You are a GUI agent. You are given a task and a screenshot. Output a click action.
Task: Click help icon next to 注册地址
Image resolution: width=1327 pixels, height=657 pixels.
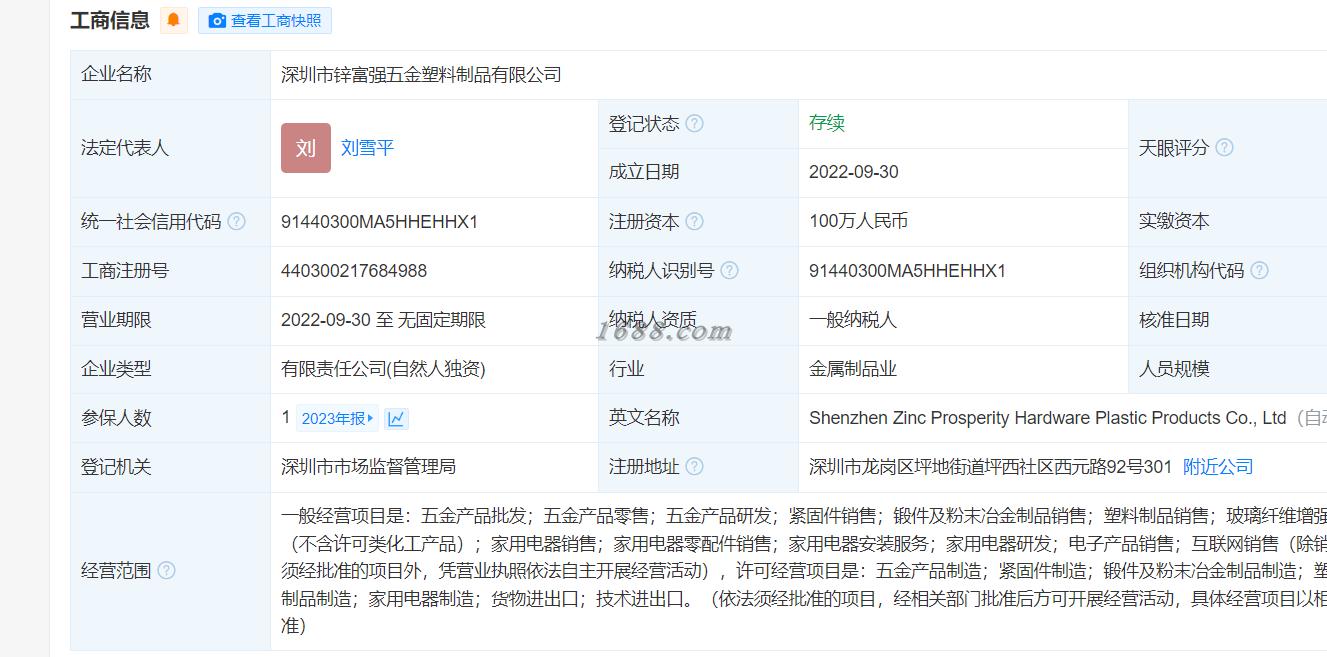(695, 467)
